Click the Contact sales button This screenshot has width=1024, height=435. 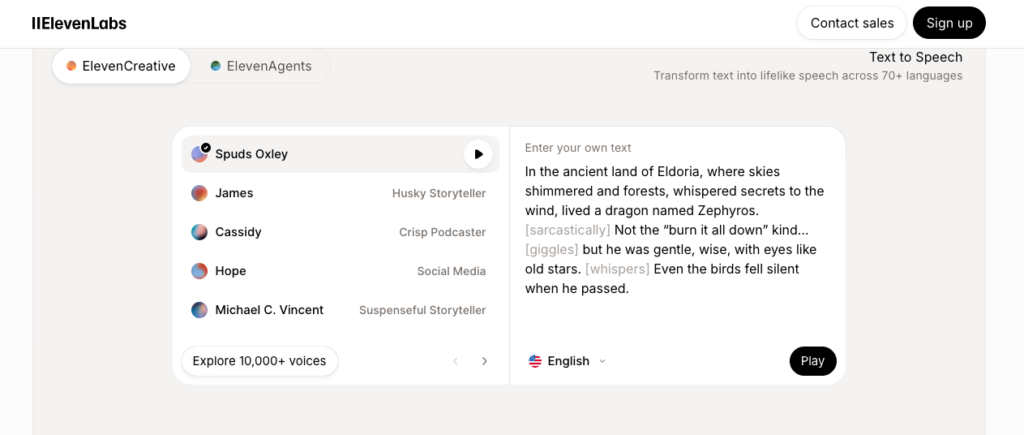(851, 23)
